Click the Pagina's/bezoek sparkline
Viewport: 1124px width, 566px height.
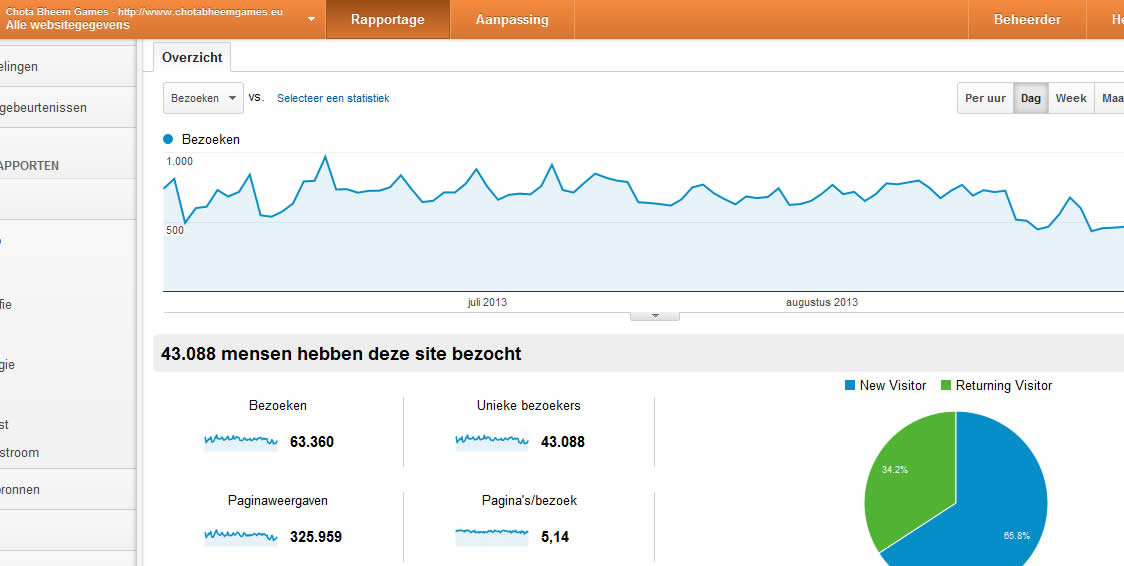pyautogui.click(x=492, y=537)
